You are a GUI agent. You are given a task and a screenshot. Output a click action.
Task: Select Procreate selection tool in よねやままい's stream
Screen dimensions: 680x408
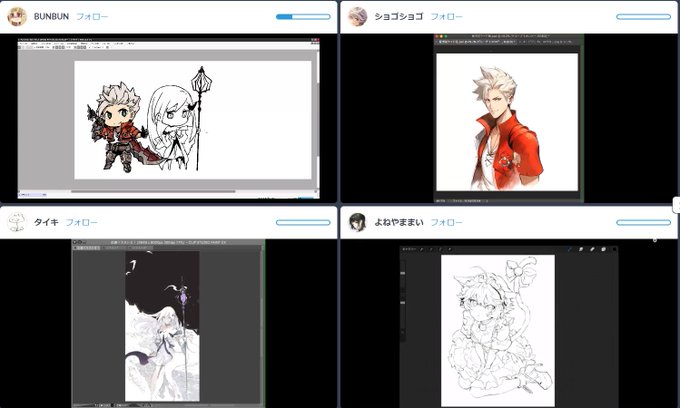coord(440,249)
